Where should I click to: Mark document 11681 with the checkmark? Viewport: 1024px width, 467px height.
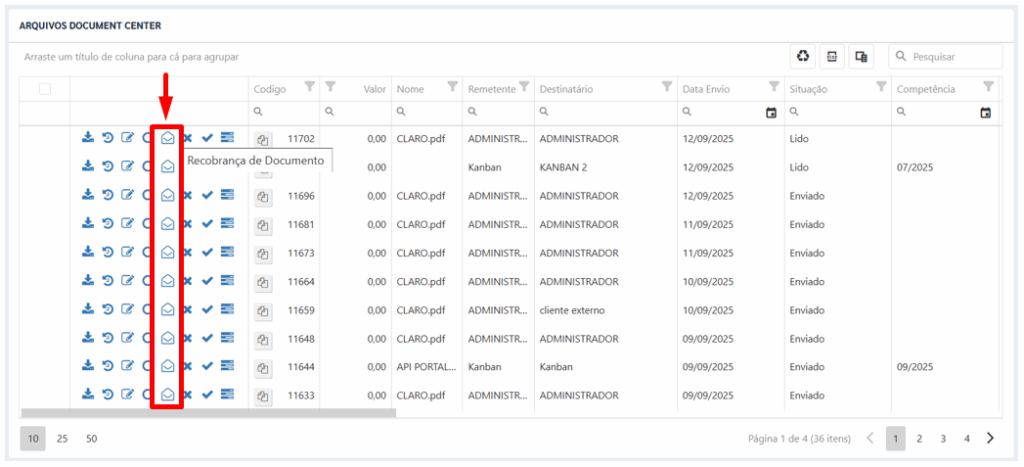coord(208,223)
